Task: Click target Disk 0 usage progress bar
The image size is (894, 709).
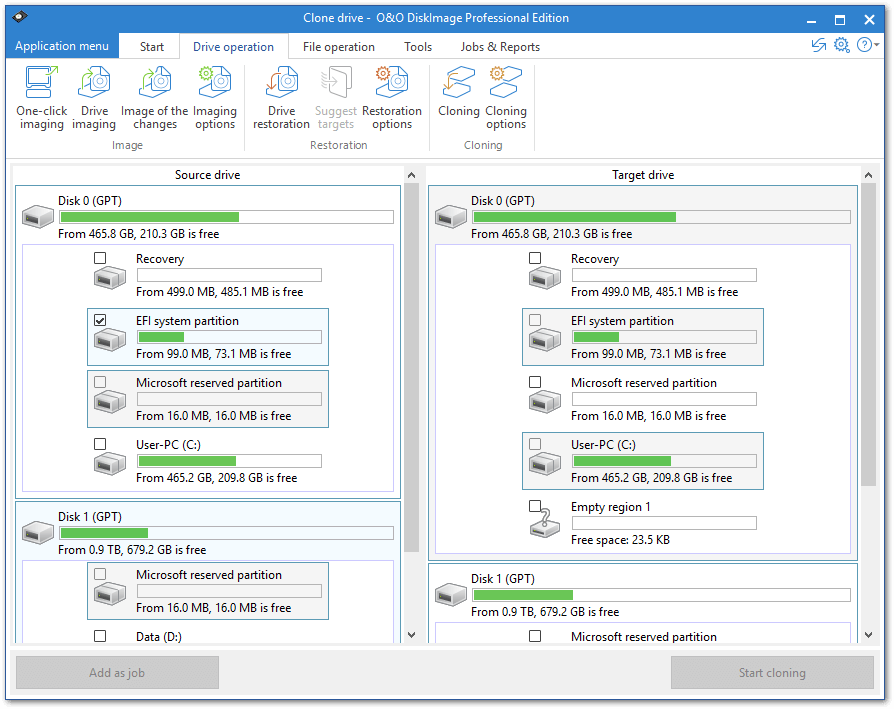Action: [661, 217]
